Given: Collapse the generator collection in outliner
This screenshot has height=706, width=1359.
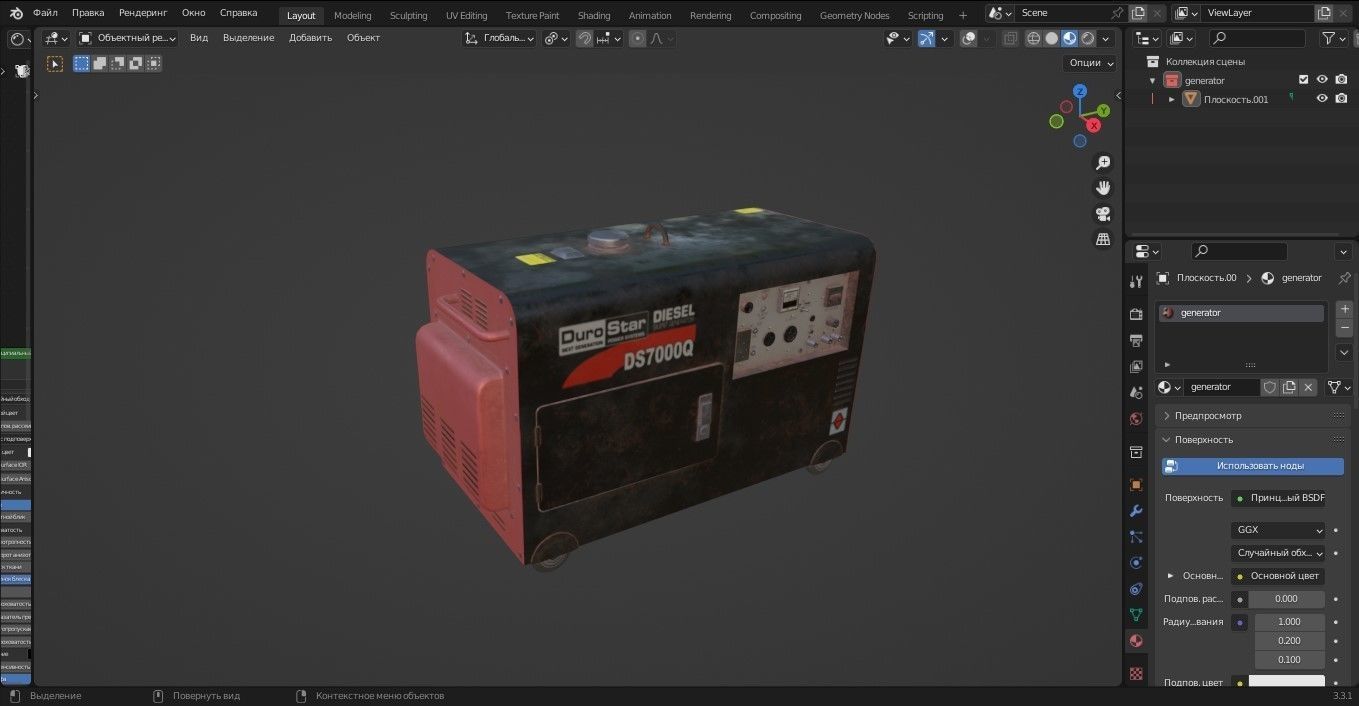Looking at the screenshot, I should [1153, 81].
